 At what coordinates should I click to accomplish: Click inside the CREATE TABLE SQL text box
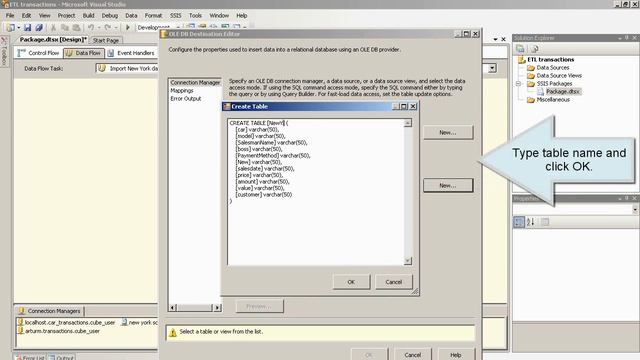click(316, 192)
